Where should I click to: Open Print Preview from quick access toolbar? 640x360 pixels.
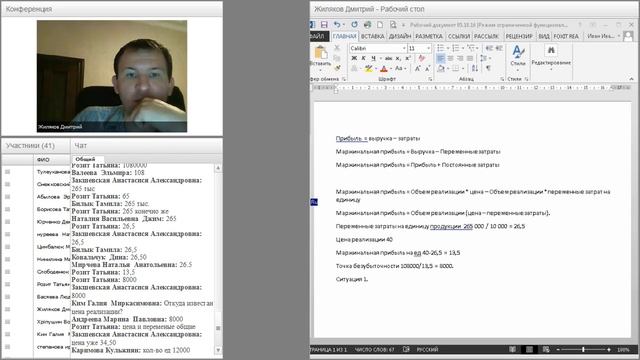pyautogui.click(x=393, y=25)
